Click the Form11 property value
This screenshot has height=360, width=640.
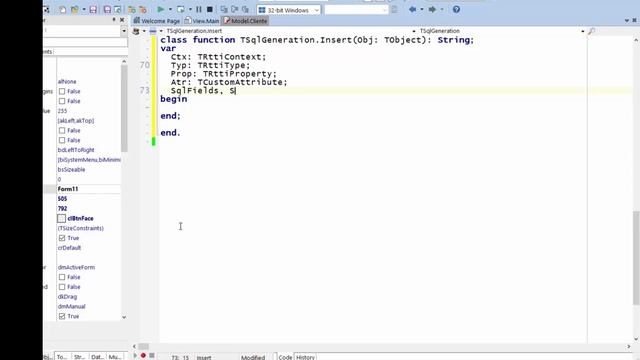(x=68, y=189)
